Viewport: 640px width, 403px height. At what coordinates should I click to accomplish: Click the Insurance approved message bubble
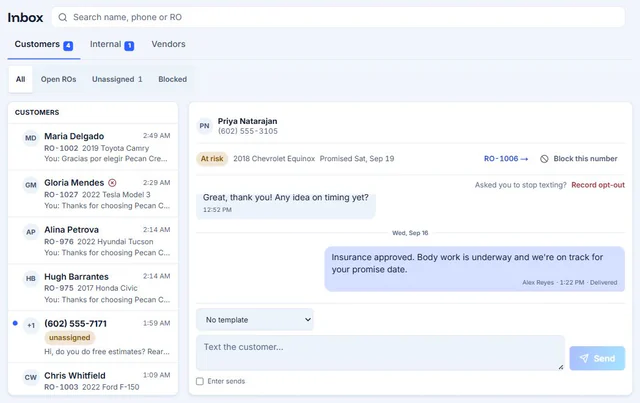click(475, 269)
